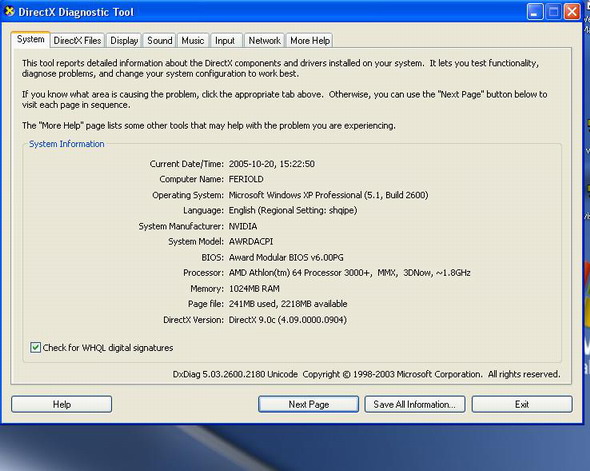Image resolution: width=590 pixels, height=471 pixels.
Task: Switch to the DirectX Files tab
Action: (x=78, y=41)
